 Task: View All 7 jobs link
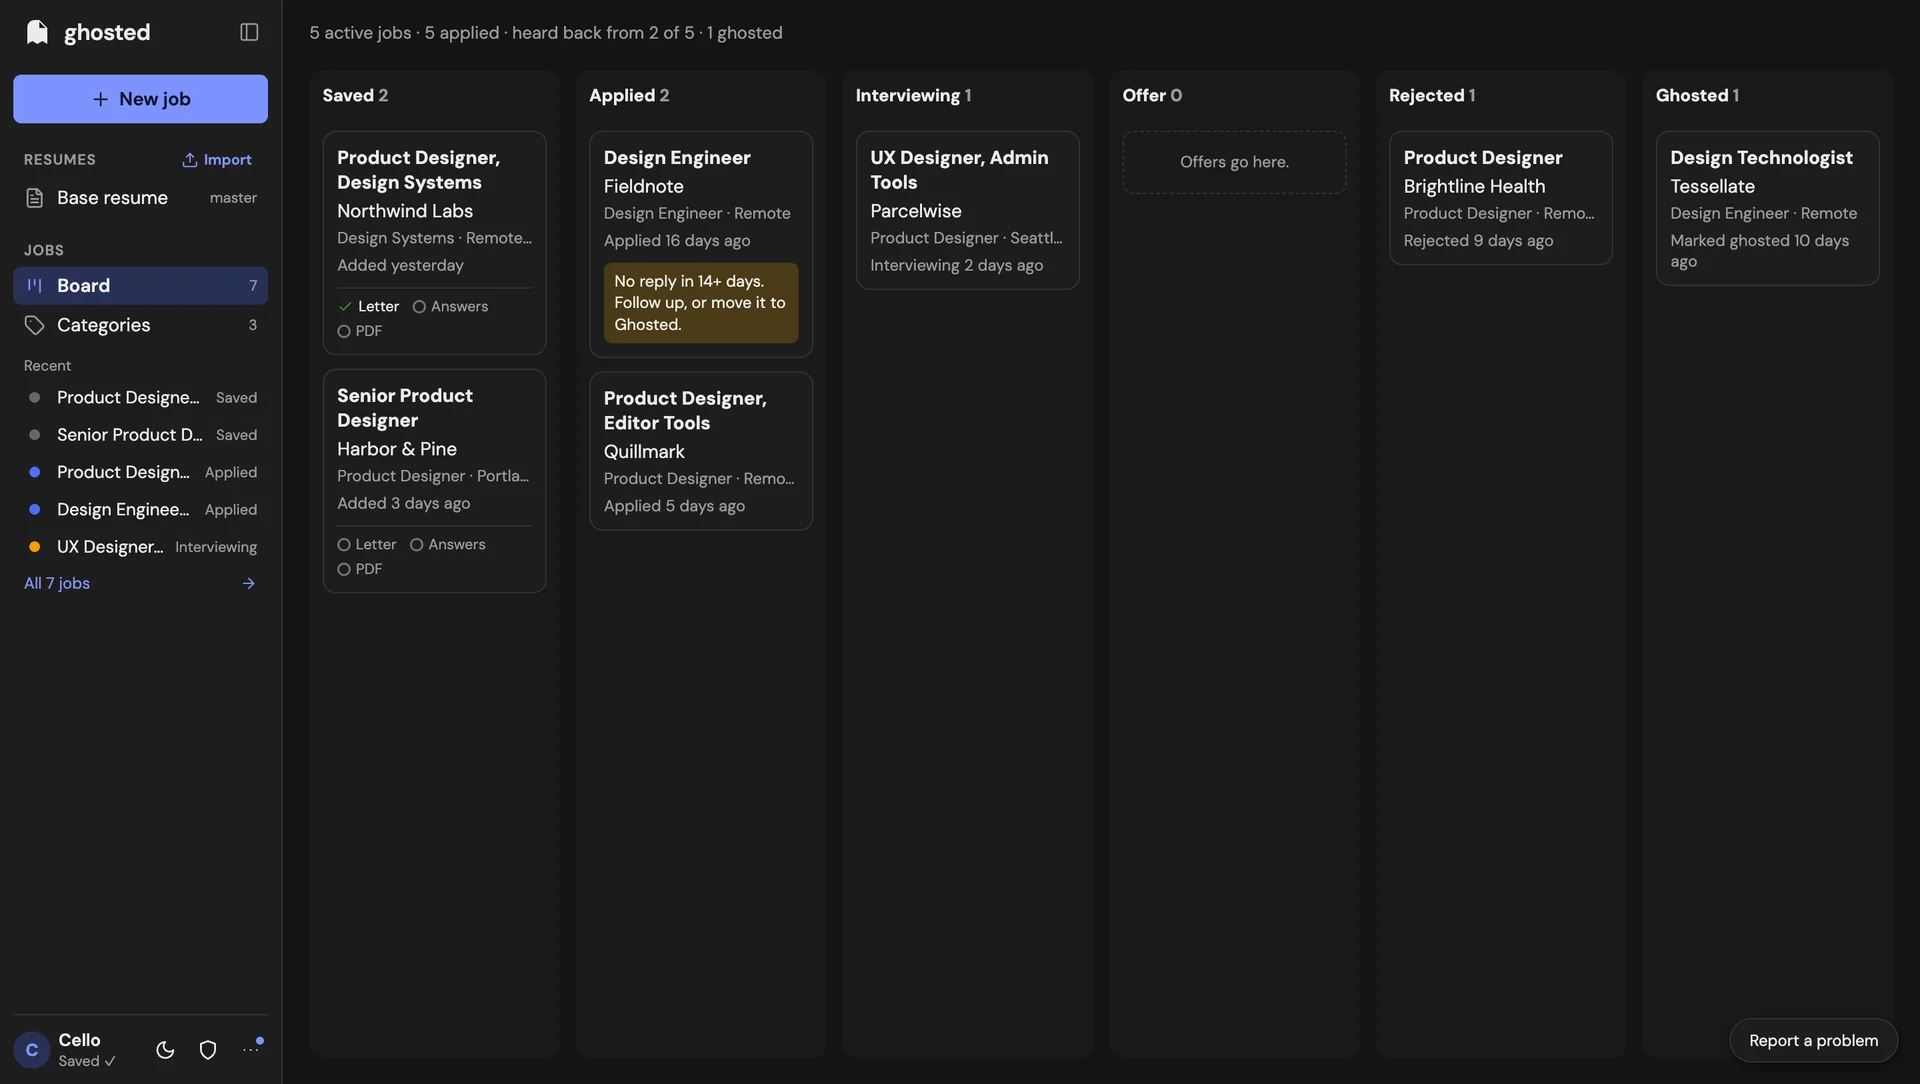point(57,583)
